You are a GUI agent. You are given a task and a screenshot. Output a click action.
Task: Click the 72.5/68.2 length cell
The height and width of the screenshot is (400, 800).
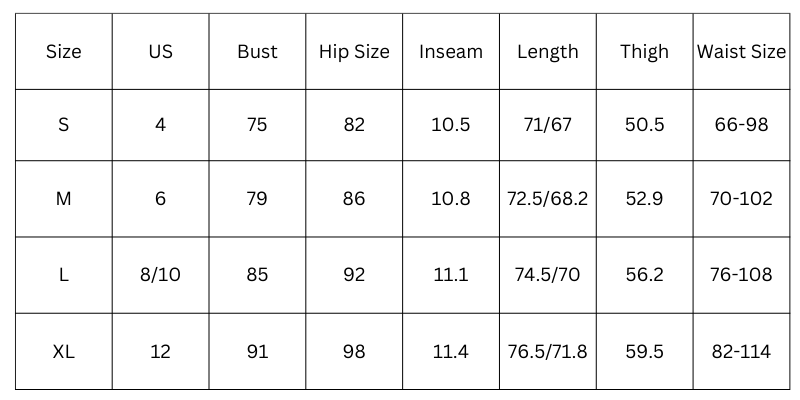[x=547, y=199]
